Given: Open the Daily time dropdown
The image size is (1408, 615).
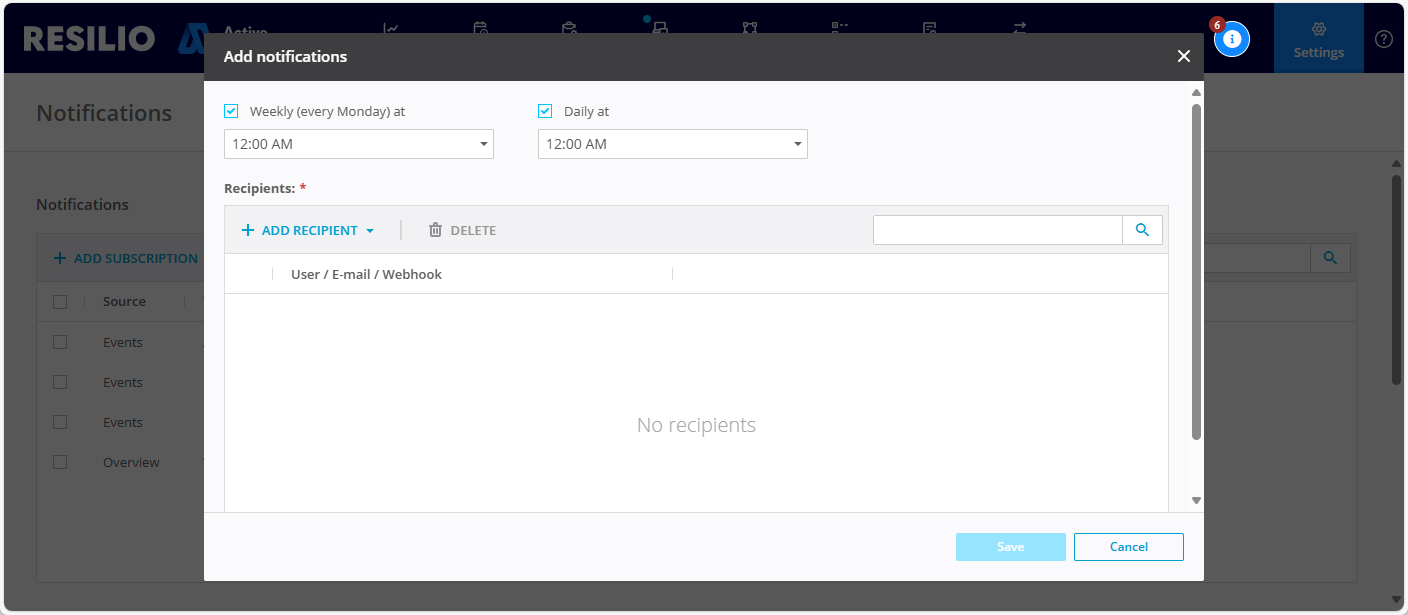Looking at the screenshot, I should tap(672, 143).
